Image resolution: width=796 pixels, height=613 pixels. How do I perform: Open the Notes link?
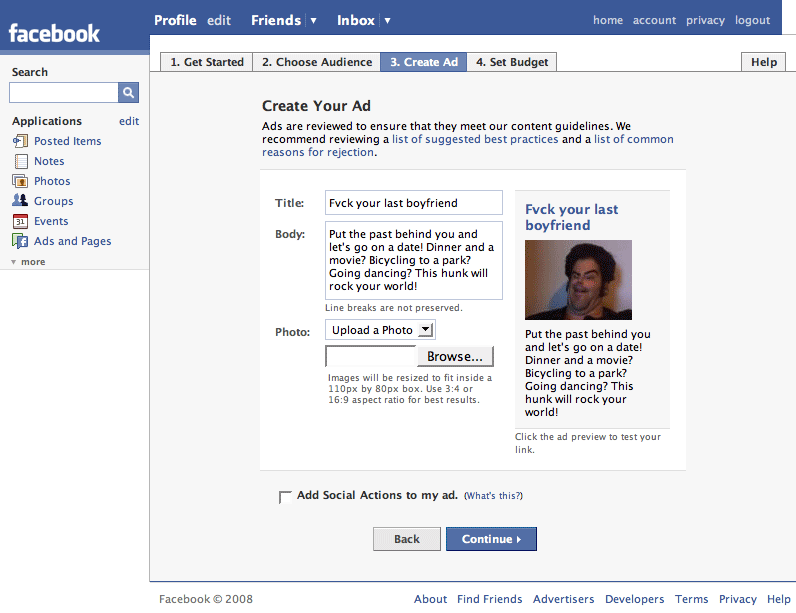pyautogui.click(x=49, y=161)
